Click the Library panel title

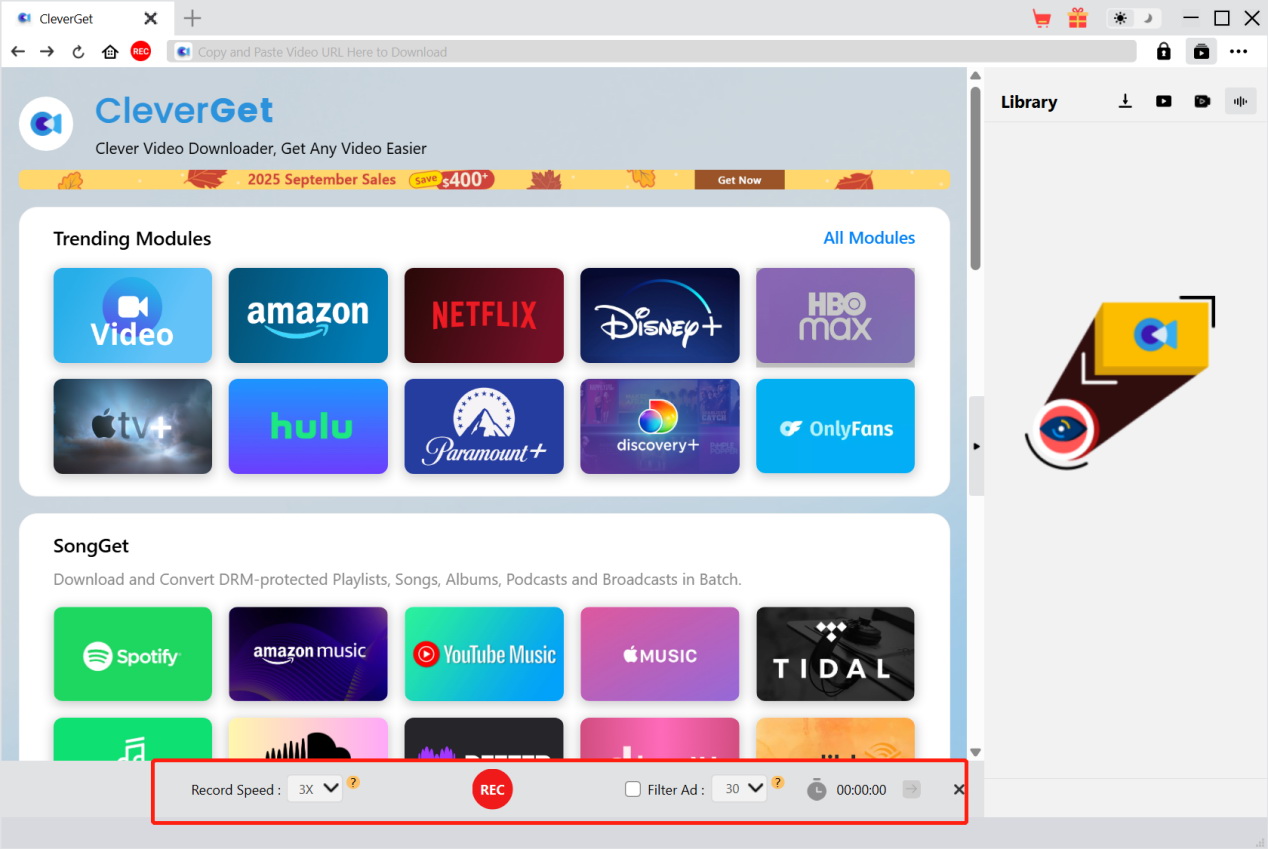[1029, 102]
